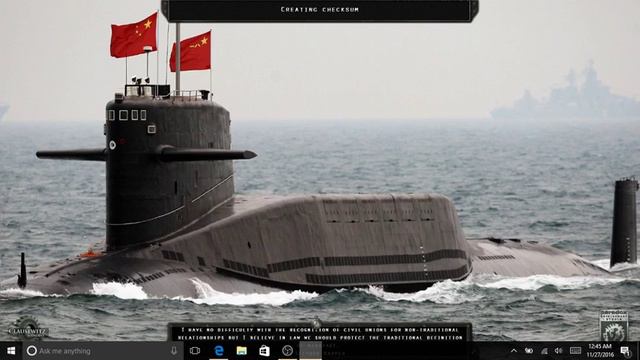The image size is (640, 360).
Task: Open the Windows Store taskbar icon
Action: click(264, 351)
